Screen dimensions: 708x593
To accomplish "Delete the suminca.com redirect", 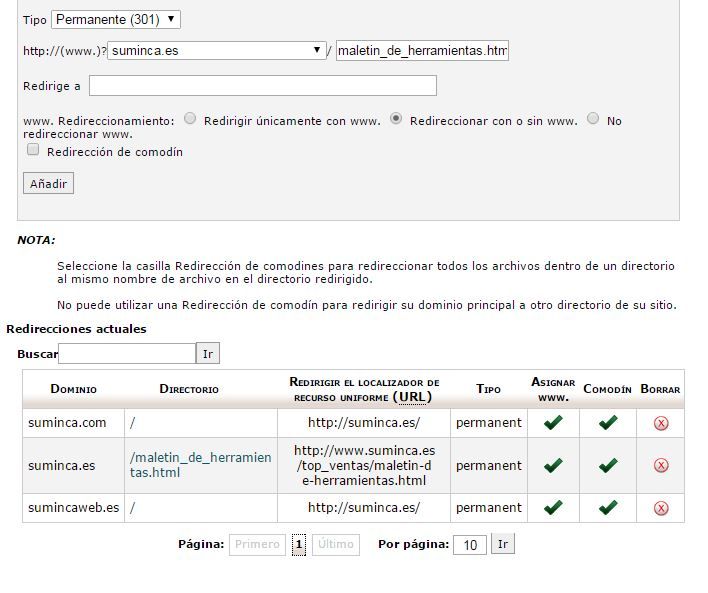I will tap(661, 423).
